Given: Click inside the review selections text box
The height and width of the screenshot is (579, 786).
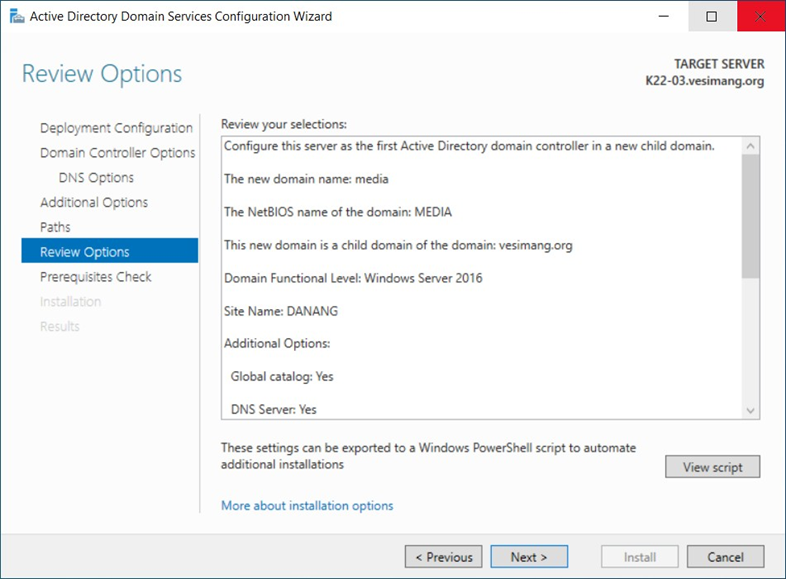Looking at the screenshot, I should click(482, 278).
